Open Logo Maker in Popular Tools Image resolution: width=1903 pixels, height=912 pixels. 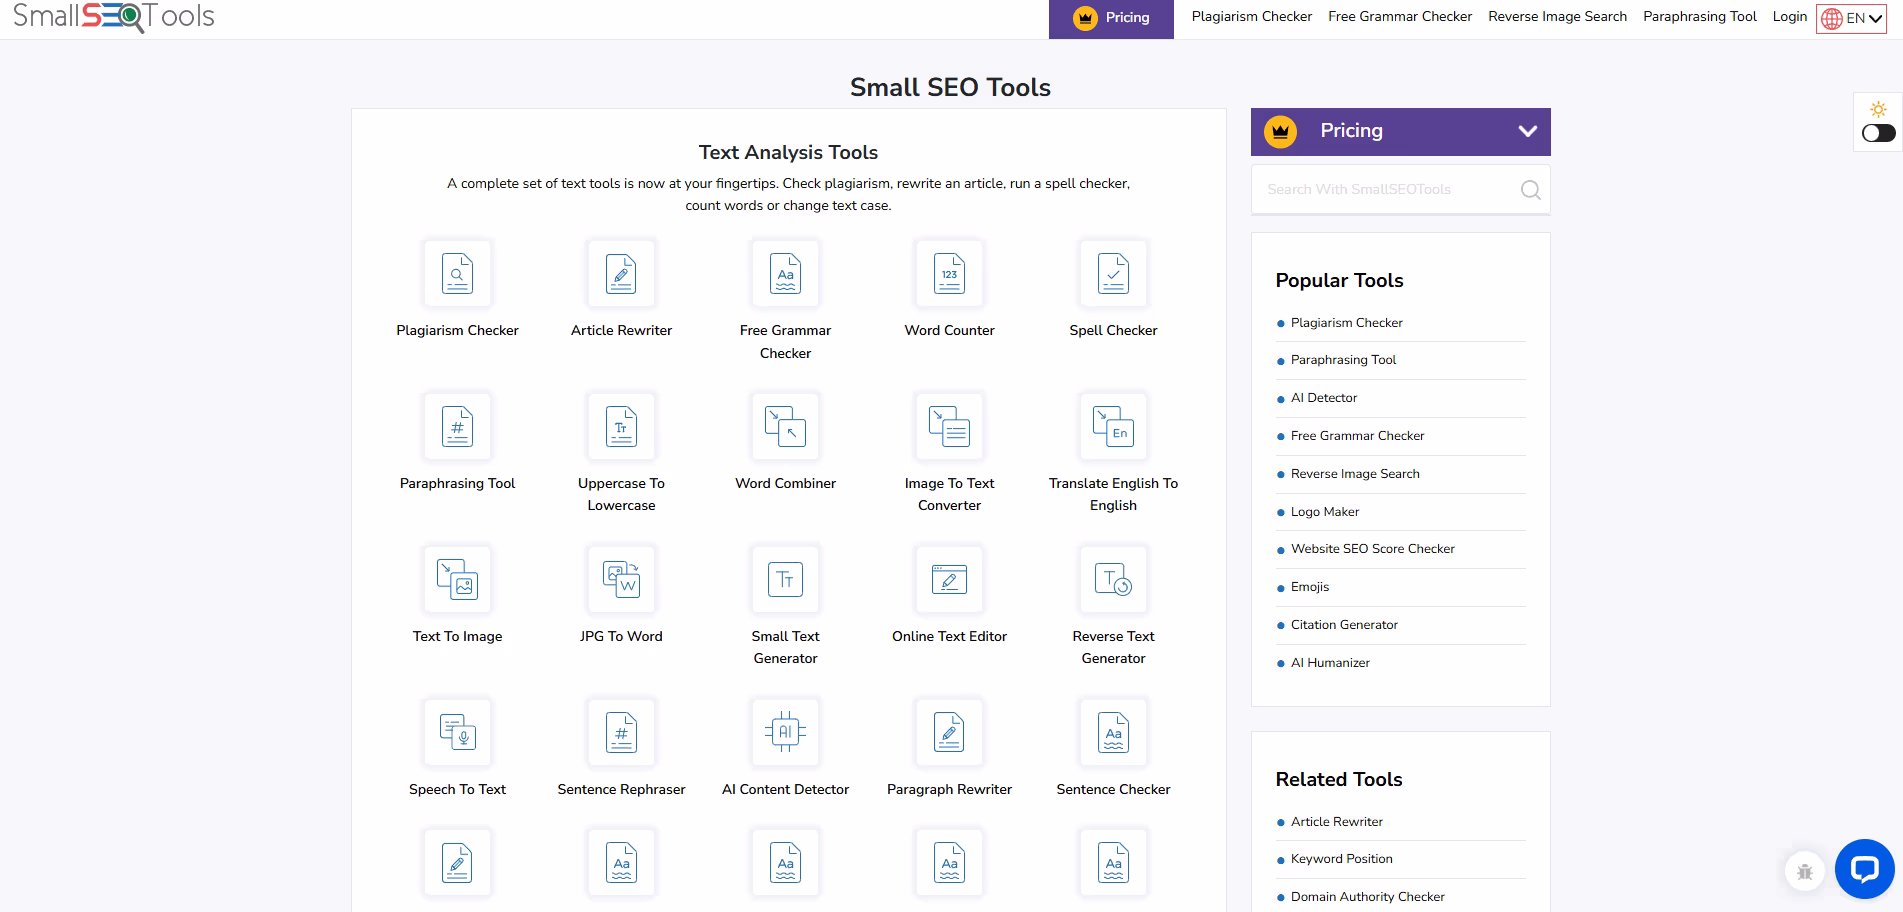1325,512
